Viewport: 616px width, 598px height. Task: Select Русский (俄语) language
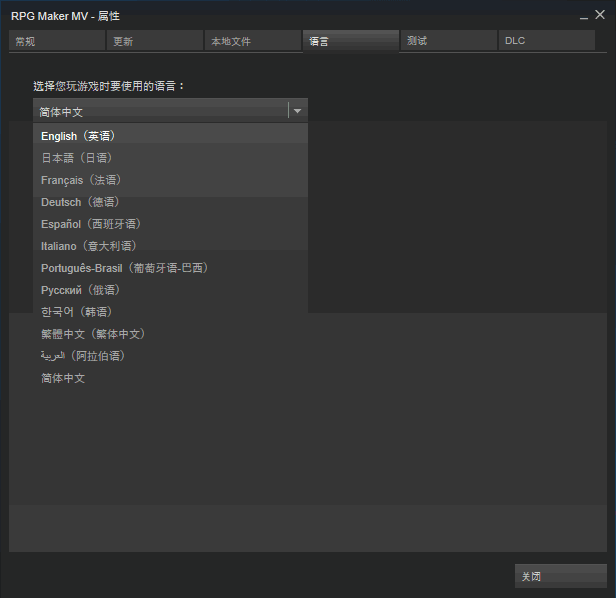[170, 290]
